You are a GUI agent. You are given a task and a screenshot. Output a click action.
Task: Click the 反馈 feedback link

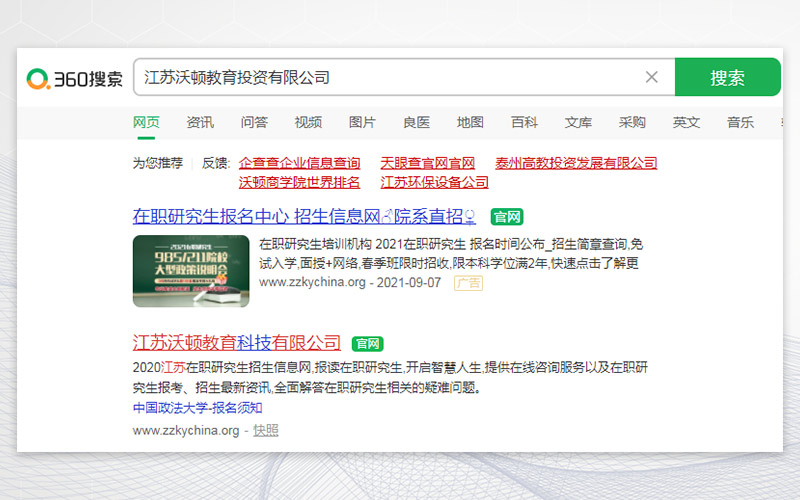pos(215,163)
